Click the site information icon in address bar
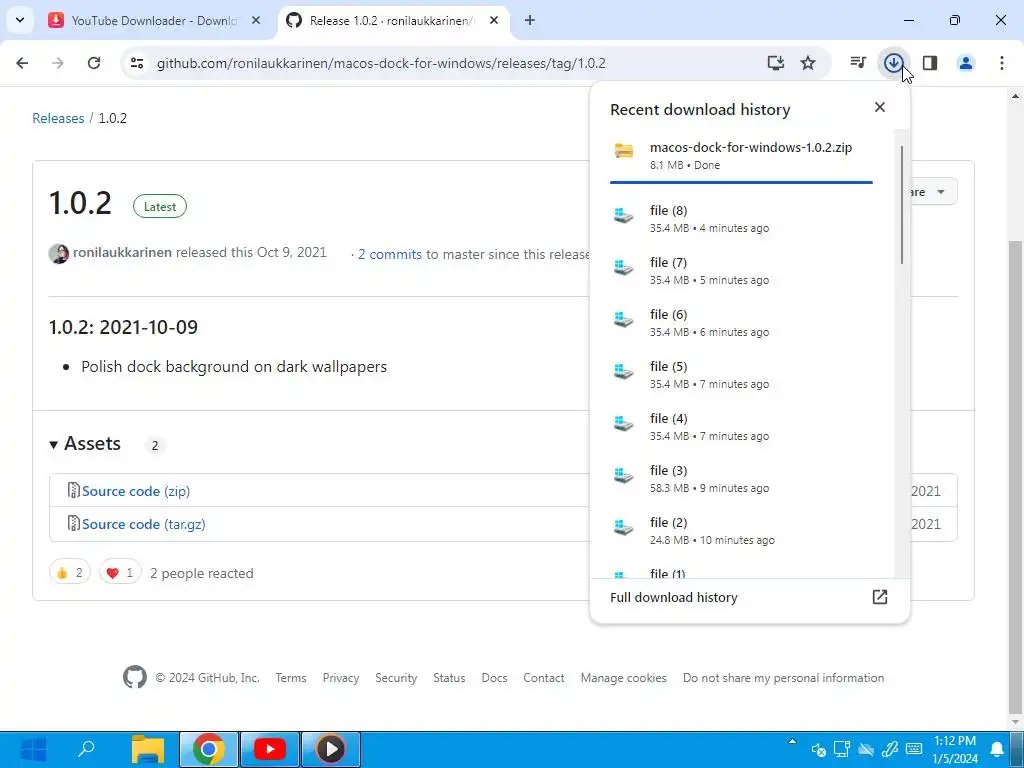 pyautogui.click(x=136, y=63)
